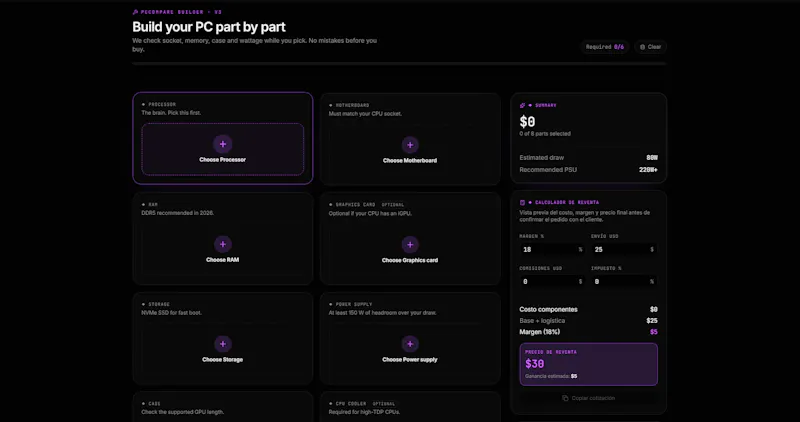Click the 220W+ recommended PSU value
The height and width of the screenshot is (422, 800).
648,169
